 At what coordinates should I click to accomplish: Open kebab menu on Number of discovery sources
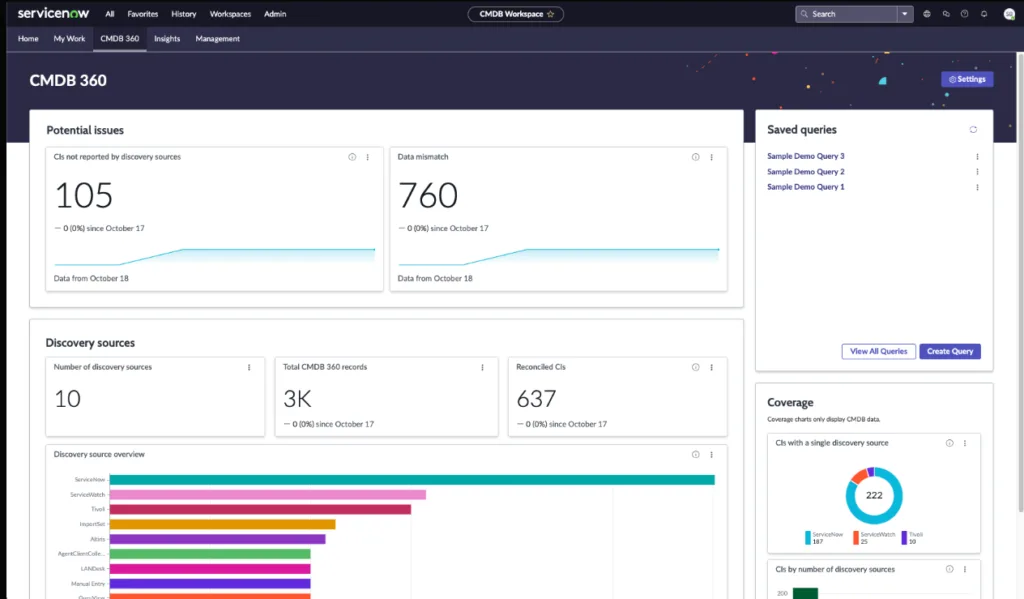click(249, 367)
